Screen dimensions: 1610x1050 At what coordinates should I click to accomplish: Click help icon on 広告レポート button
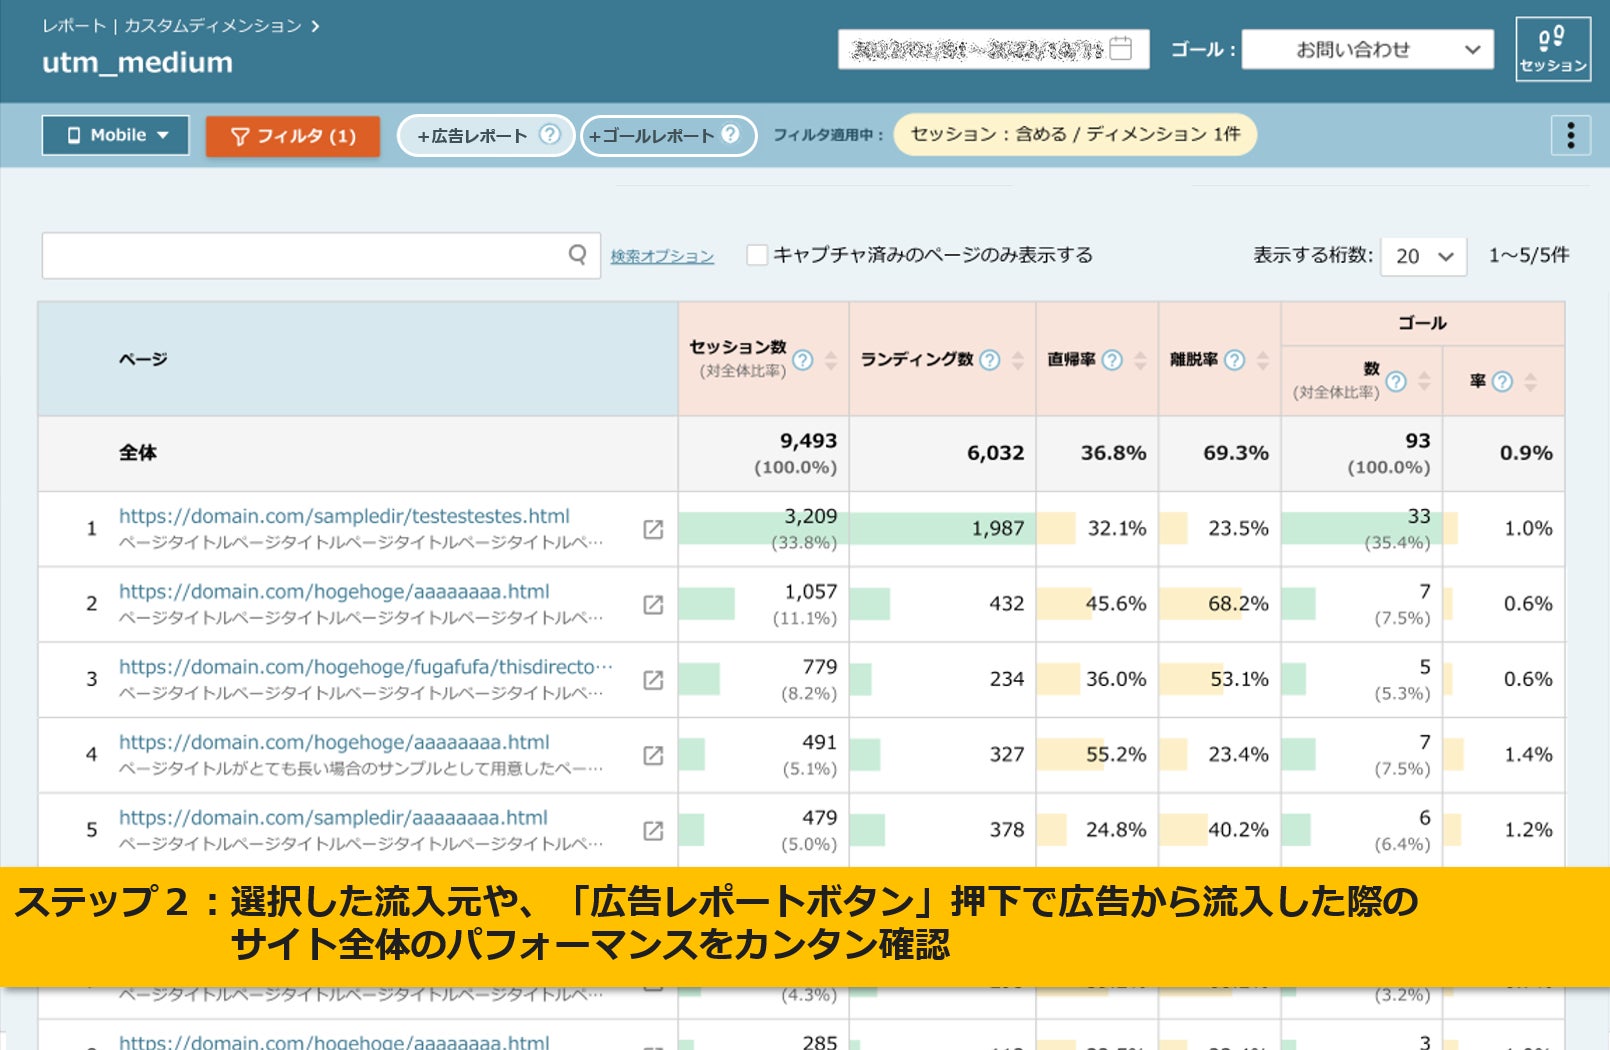click(x=549, y=135)
